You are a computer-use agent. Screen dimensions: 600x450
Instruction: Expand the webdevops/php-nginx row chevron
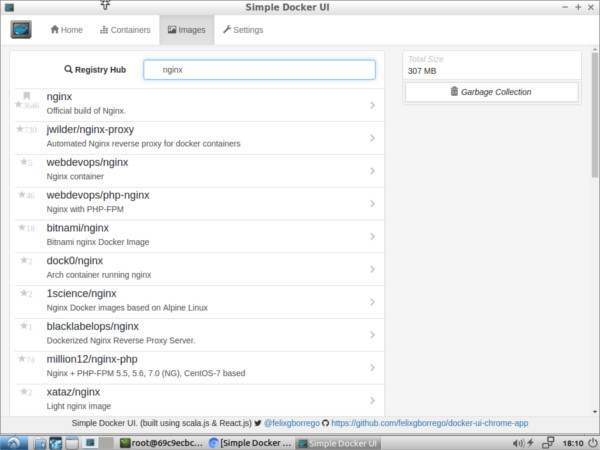372,204
